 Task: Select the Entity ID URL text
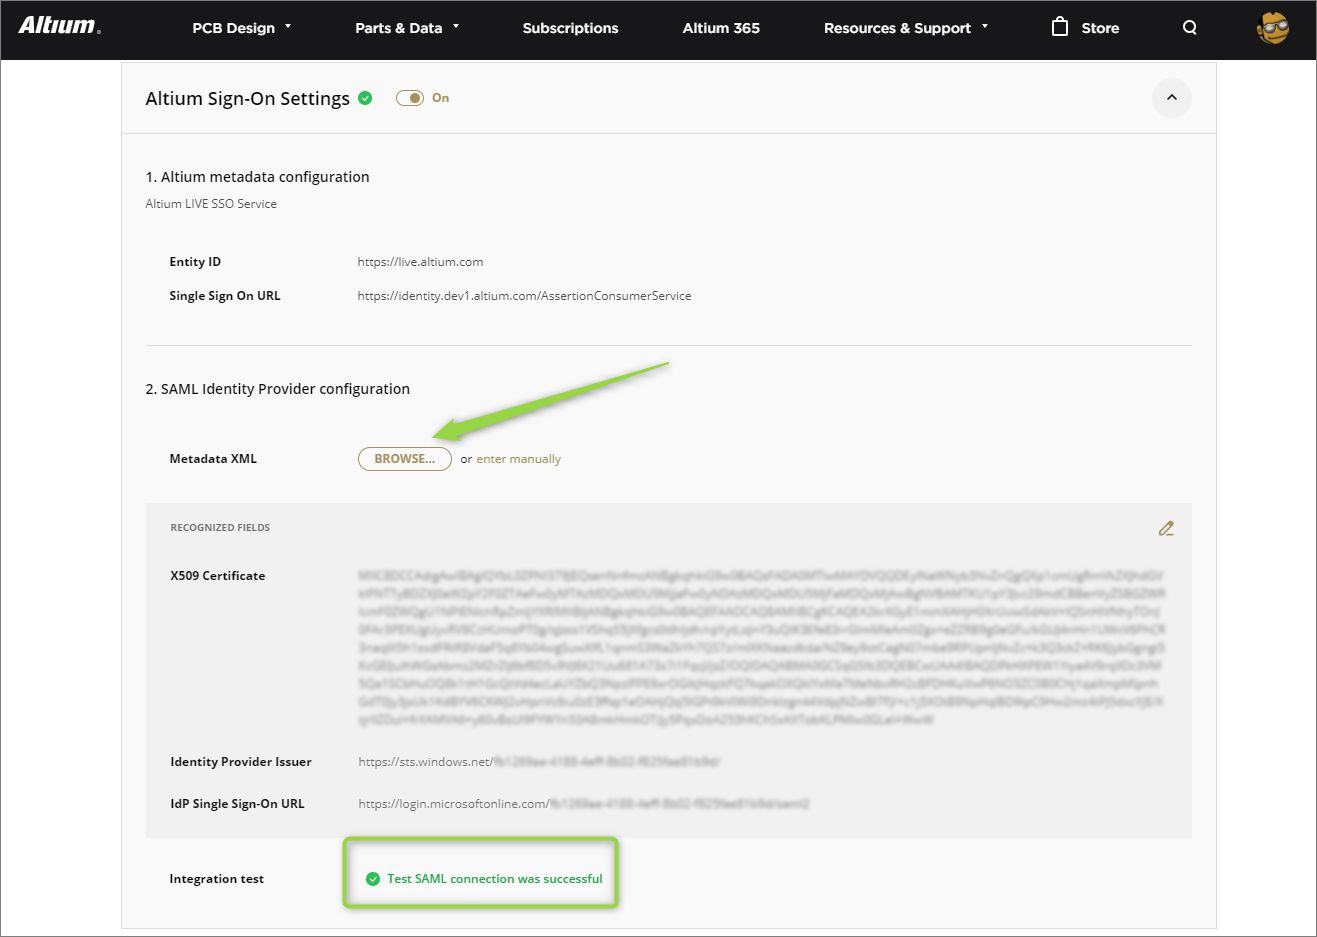click(420, 262)
